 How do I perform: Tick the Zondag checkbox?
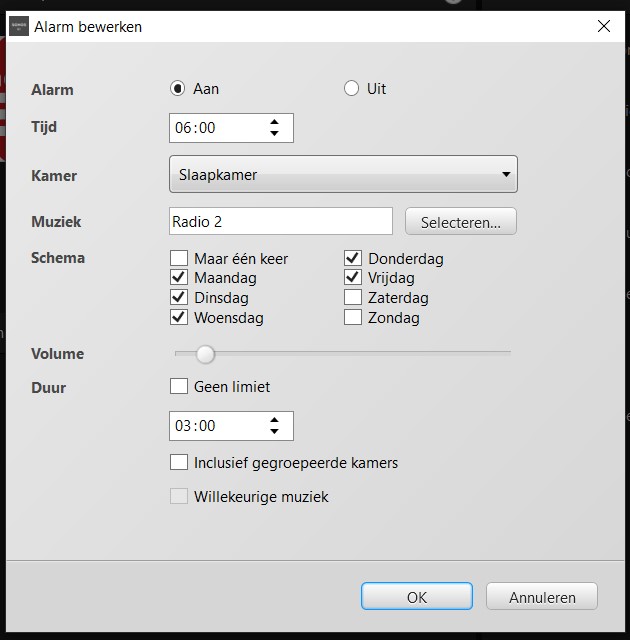tap(353, 318)
